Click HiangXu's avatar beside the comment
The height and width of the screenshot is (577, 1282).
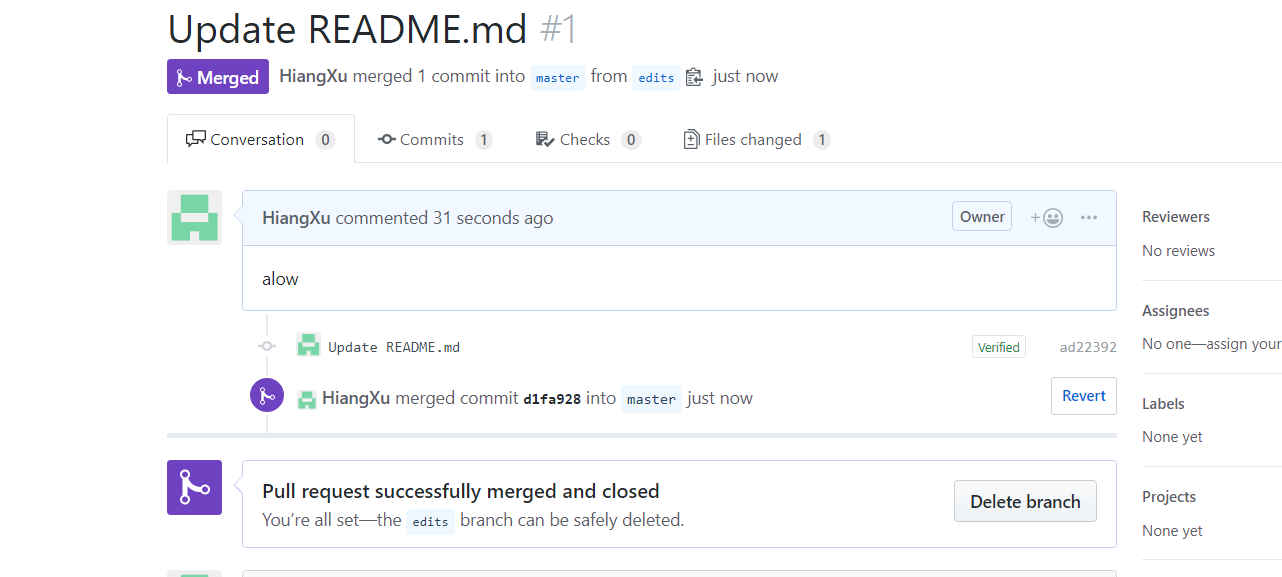pyautogui.click(x=194, y=217)
